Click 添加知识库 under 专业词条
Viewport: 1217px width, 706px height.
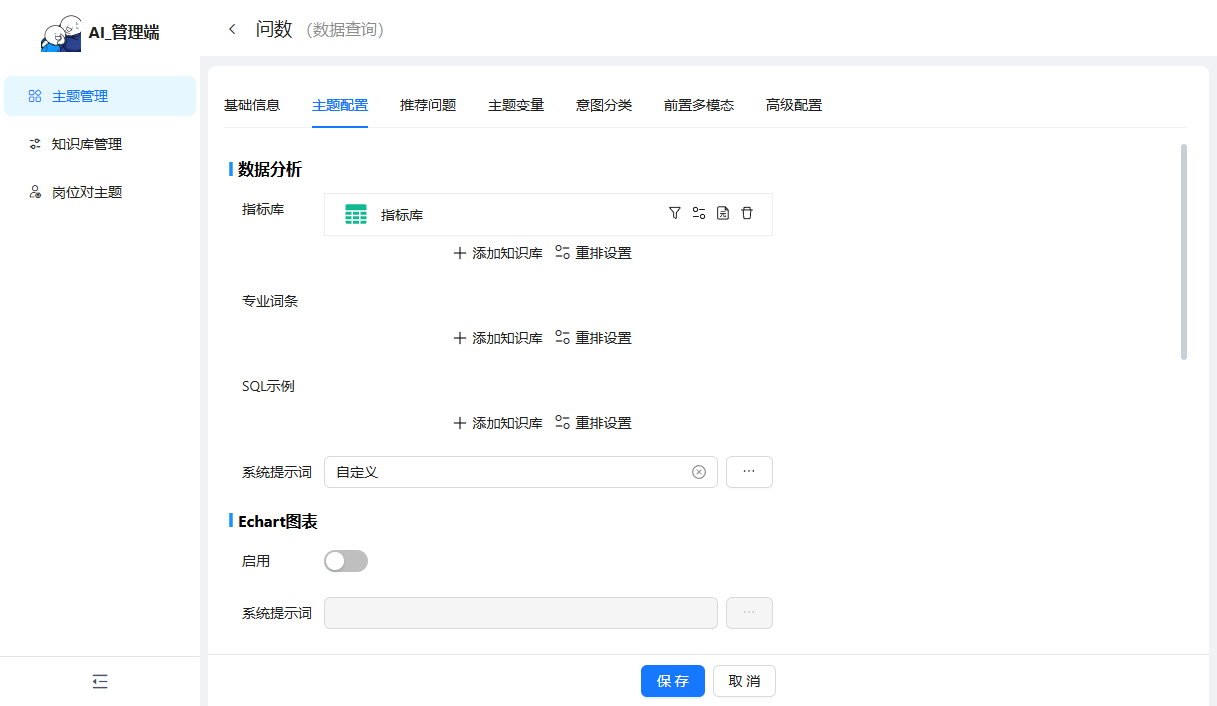click(498, 338)
